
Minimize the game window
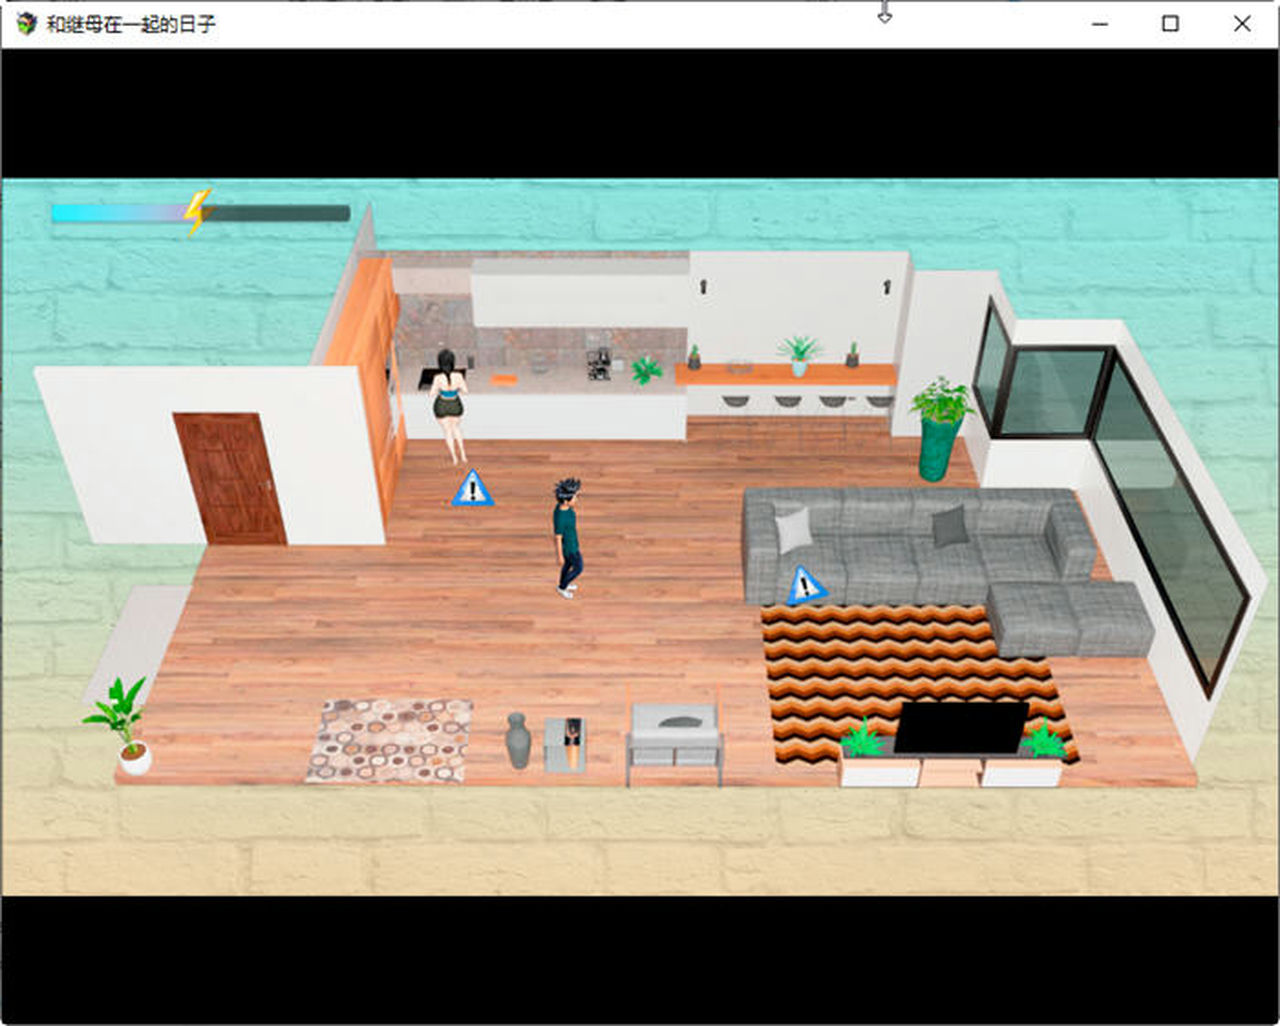pos(1100,23)
